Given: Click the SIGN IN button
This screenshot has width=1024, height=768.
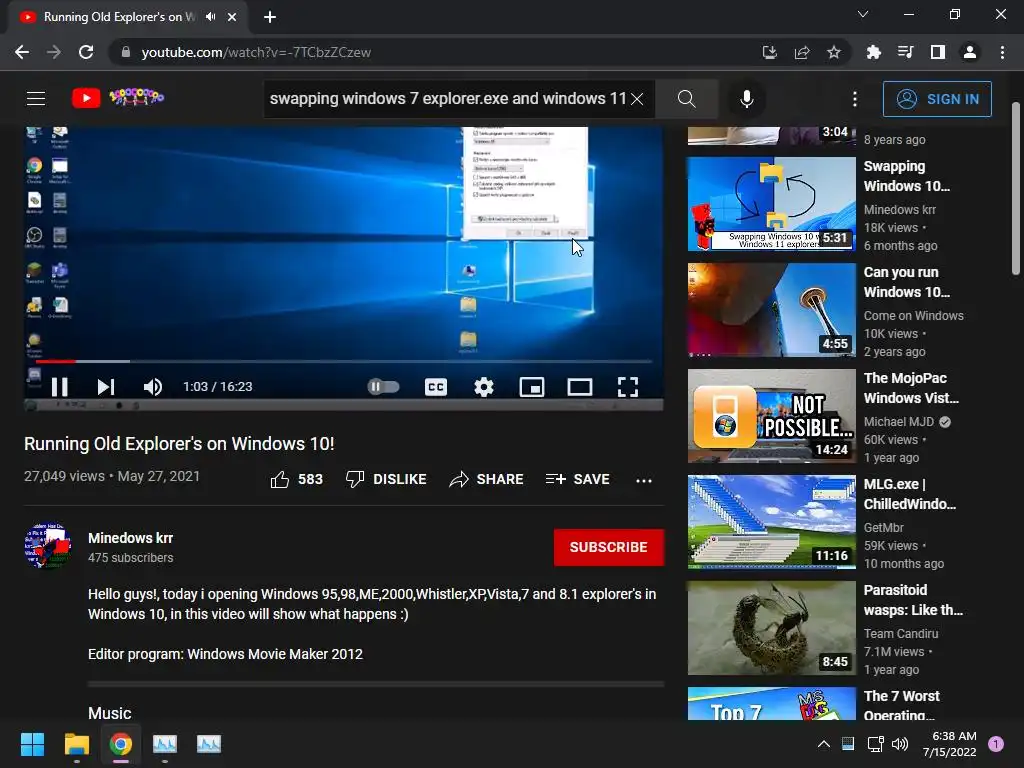Looking at the screenshot, I should pos(937,99).
